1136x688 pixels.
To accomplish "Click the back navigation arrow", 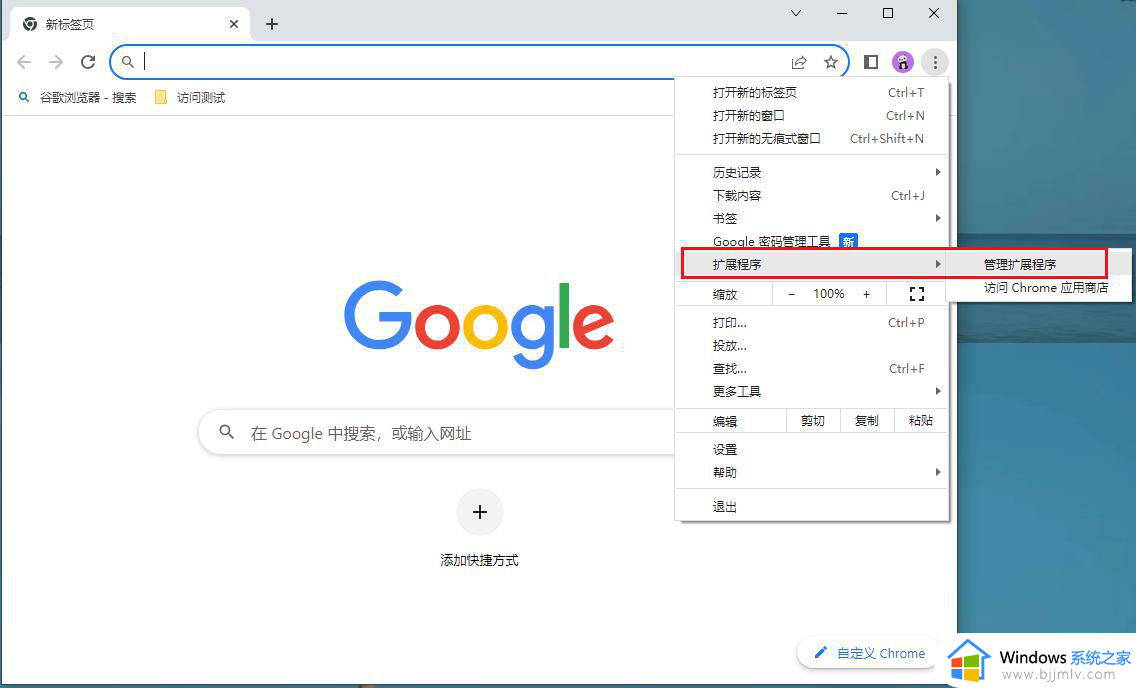I will 24,62.
